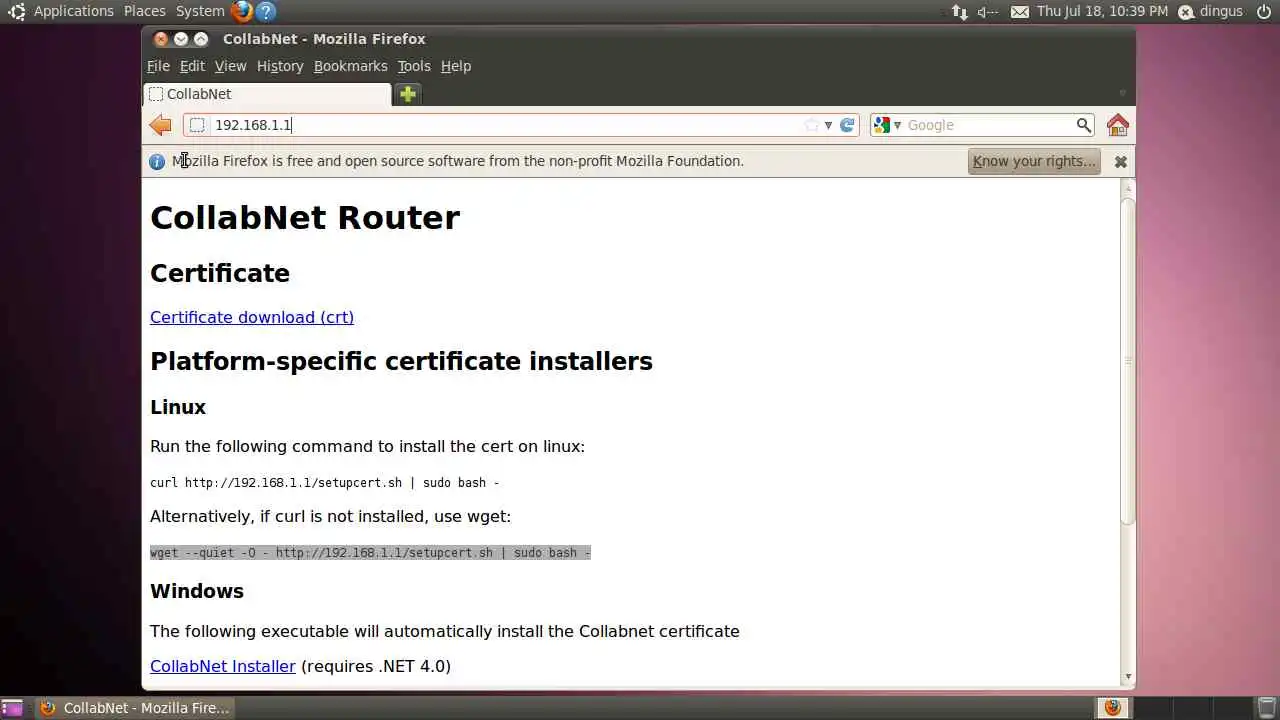Open the tab list dropdown arrow
1280x720 pixels.
tap(1122, 93)
